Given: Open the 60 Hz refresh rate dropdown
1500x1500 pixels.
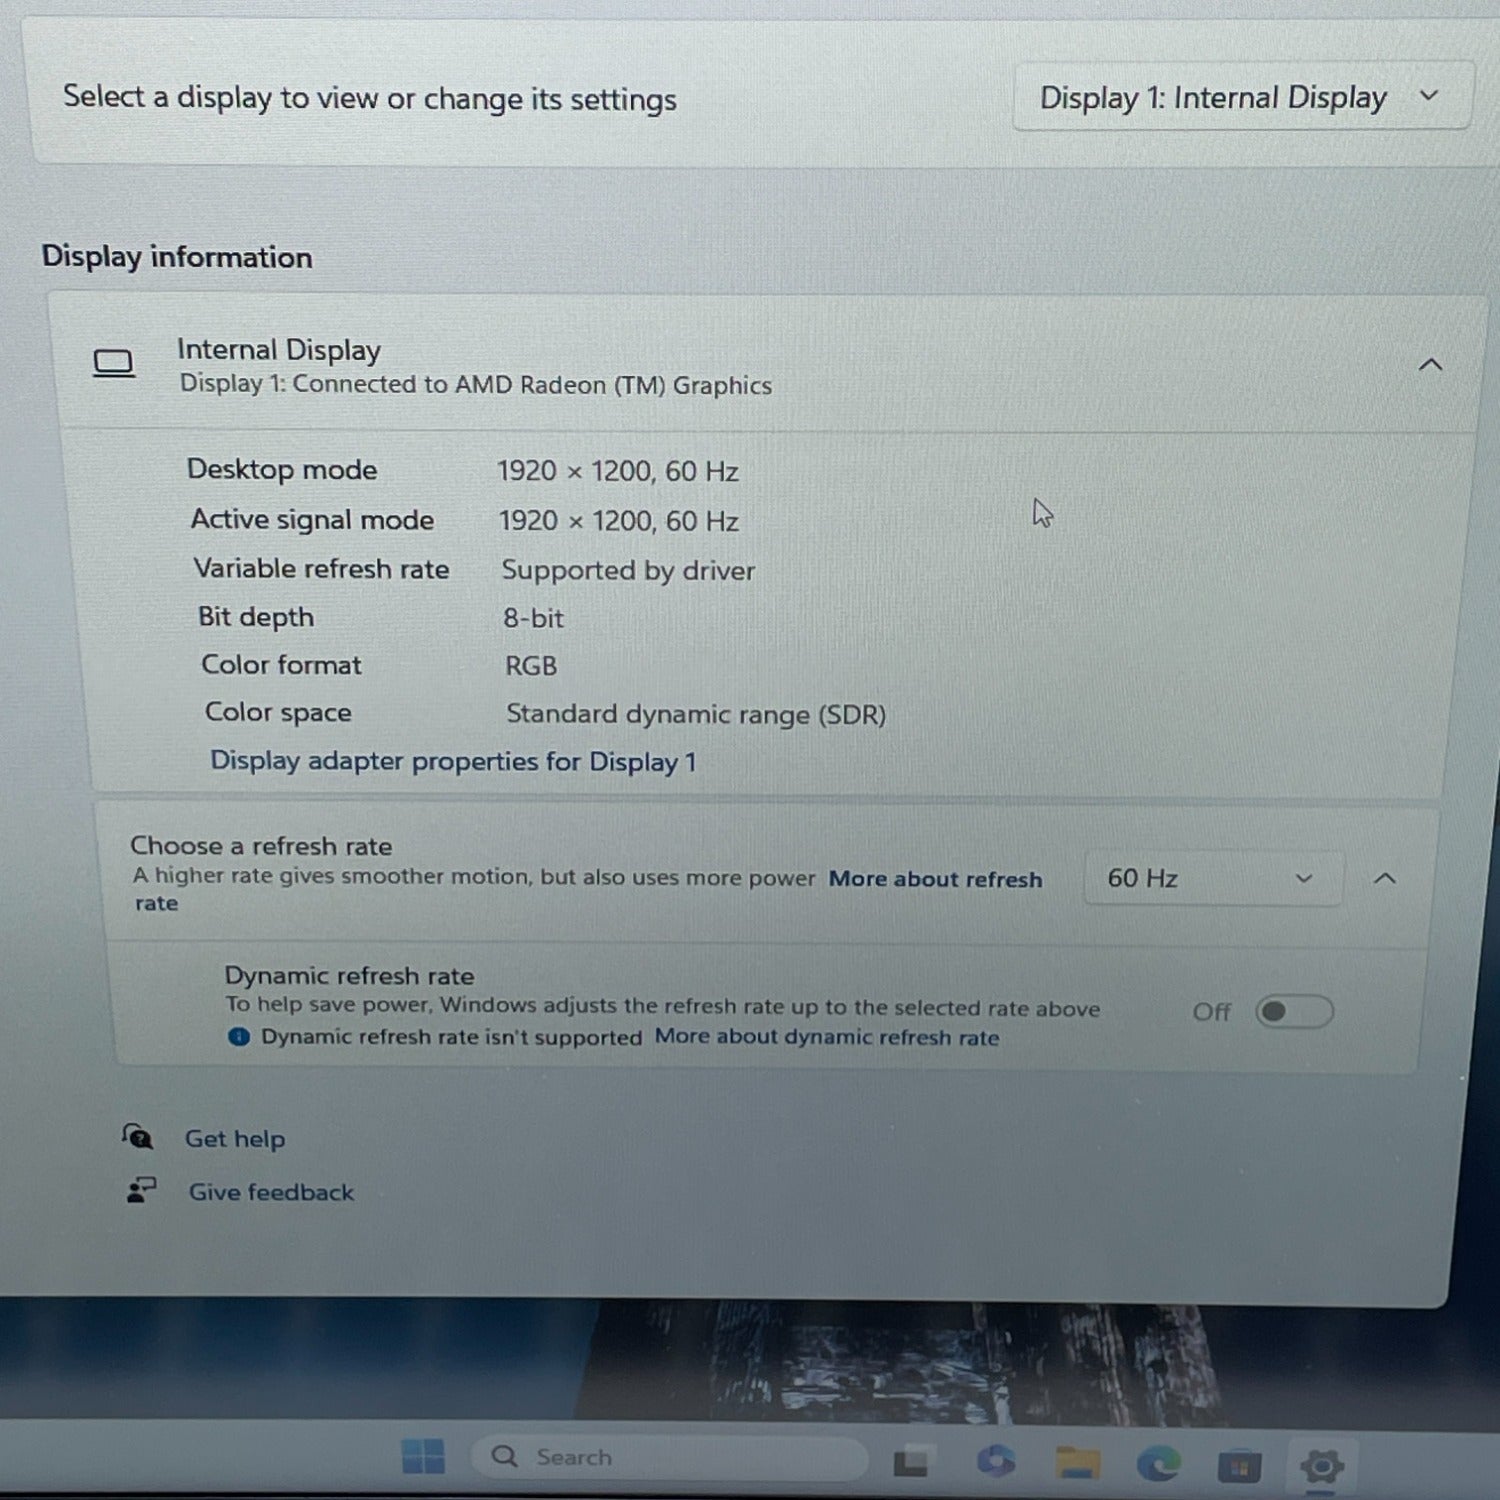Looking at the screenshot, I should (x=1211, y=878).
